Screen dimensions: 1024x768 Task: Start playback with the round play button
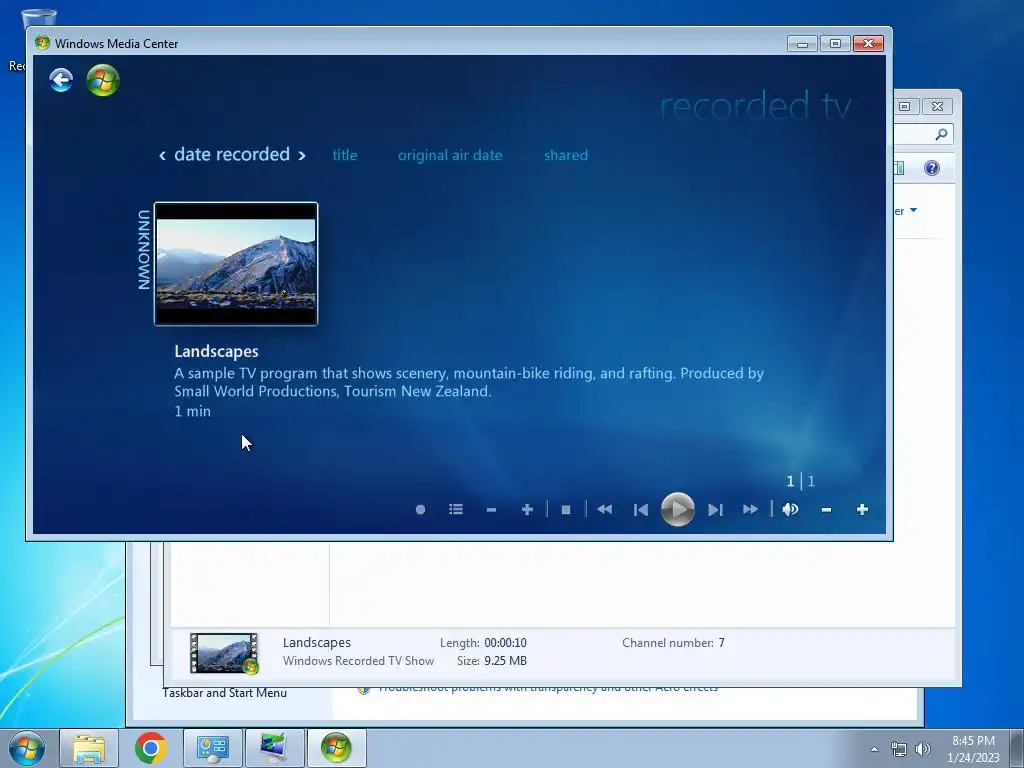click(x=677, y=509)
